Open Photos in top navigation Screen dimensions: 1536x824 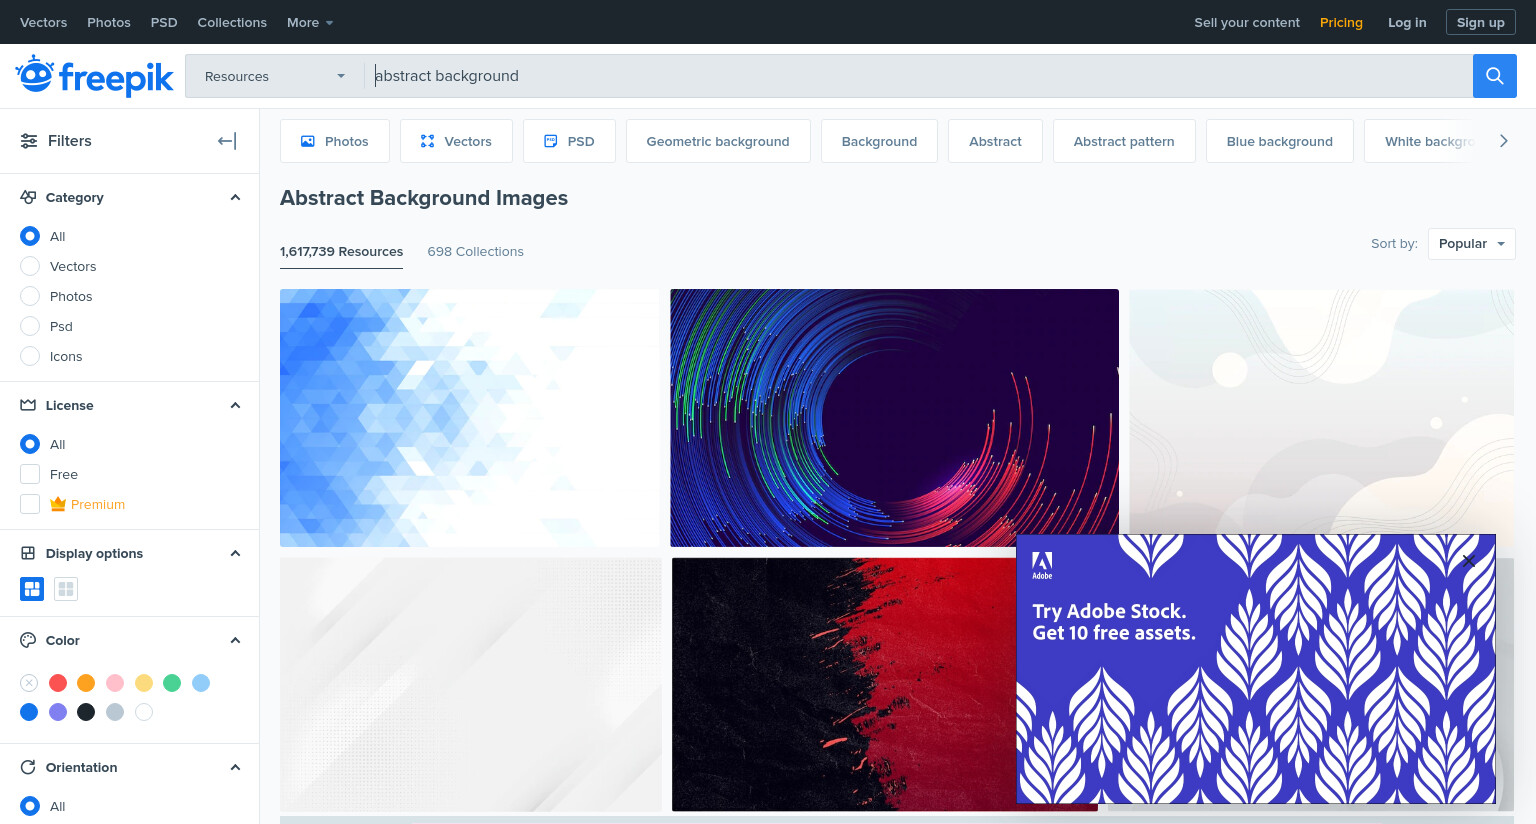click(x=109, y=22)
